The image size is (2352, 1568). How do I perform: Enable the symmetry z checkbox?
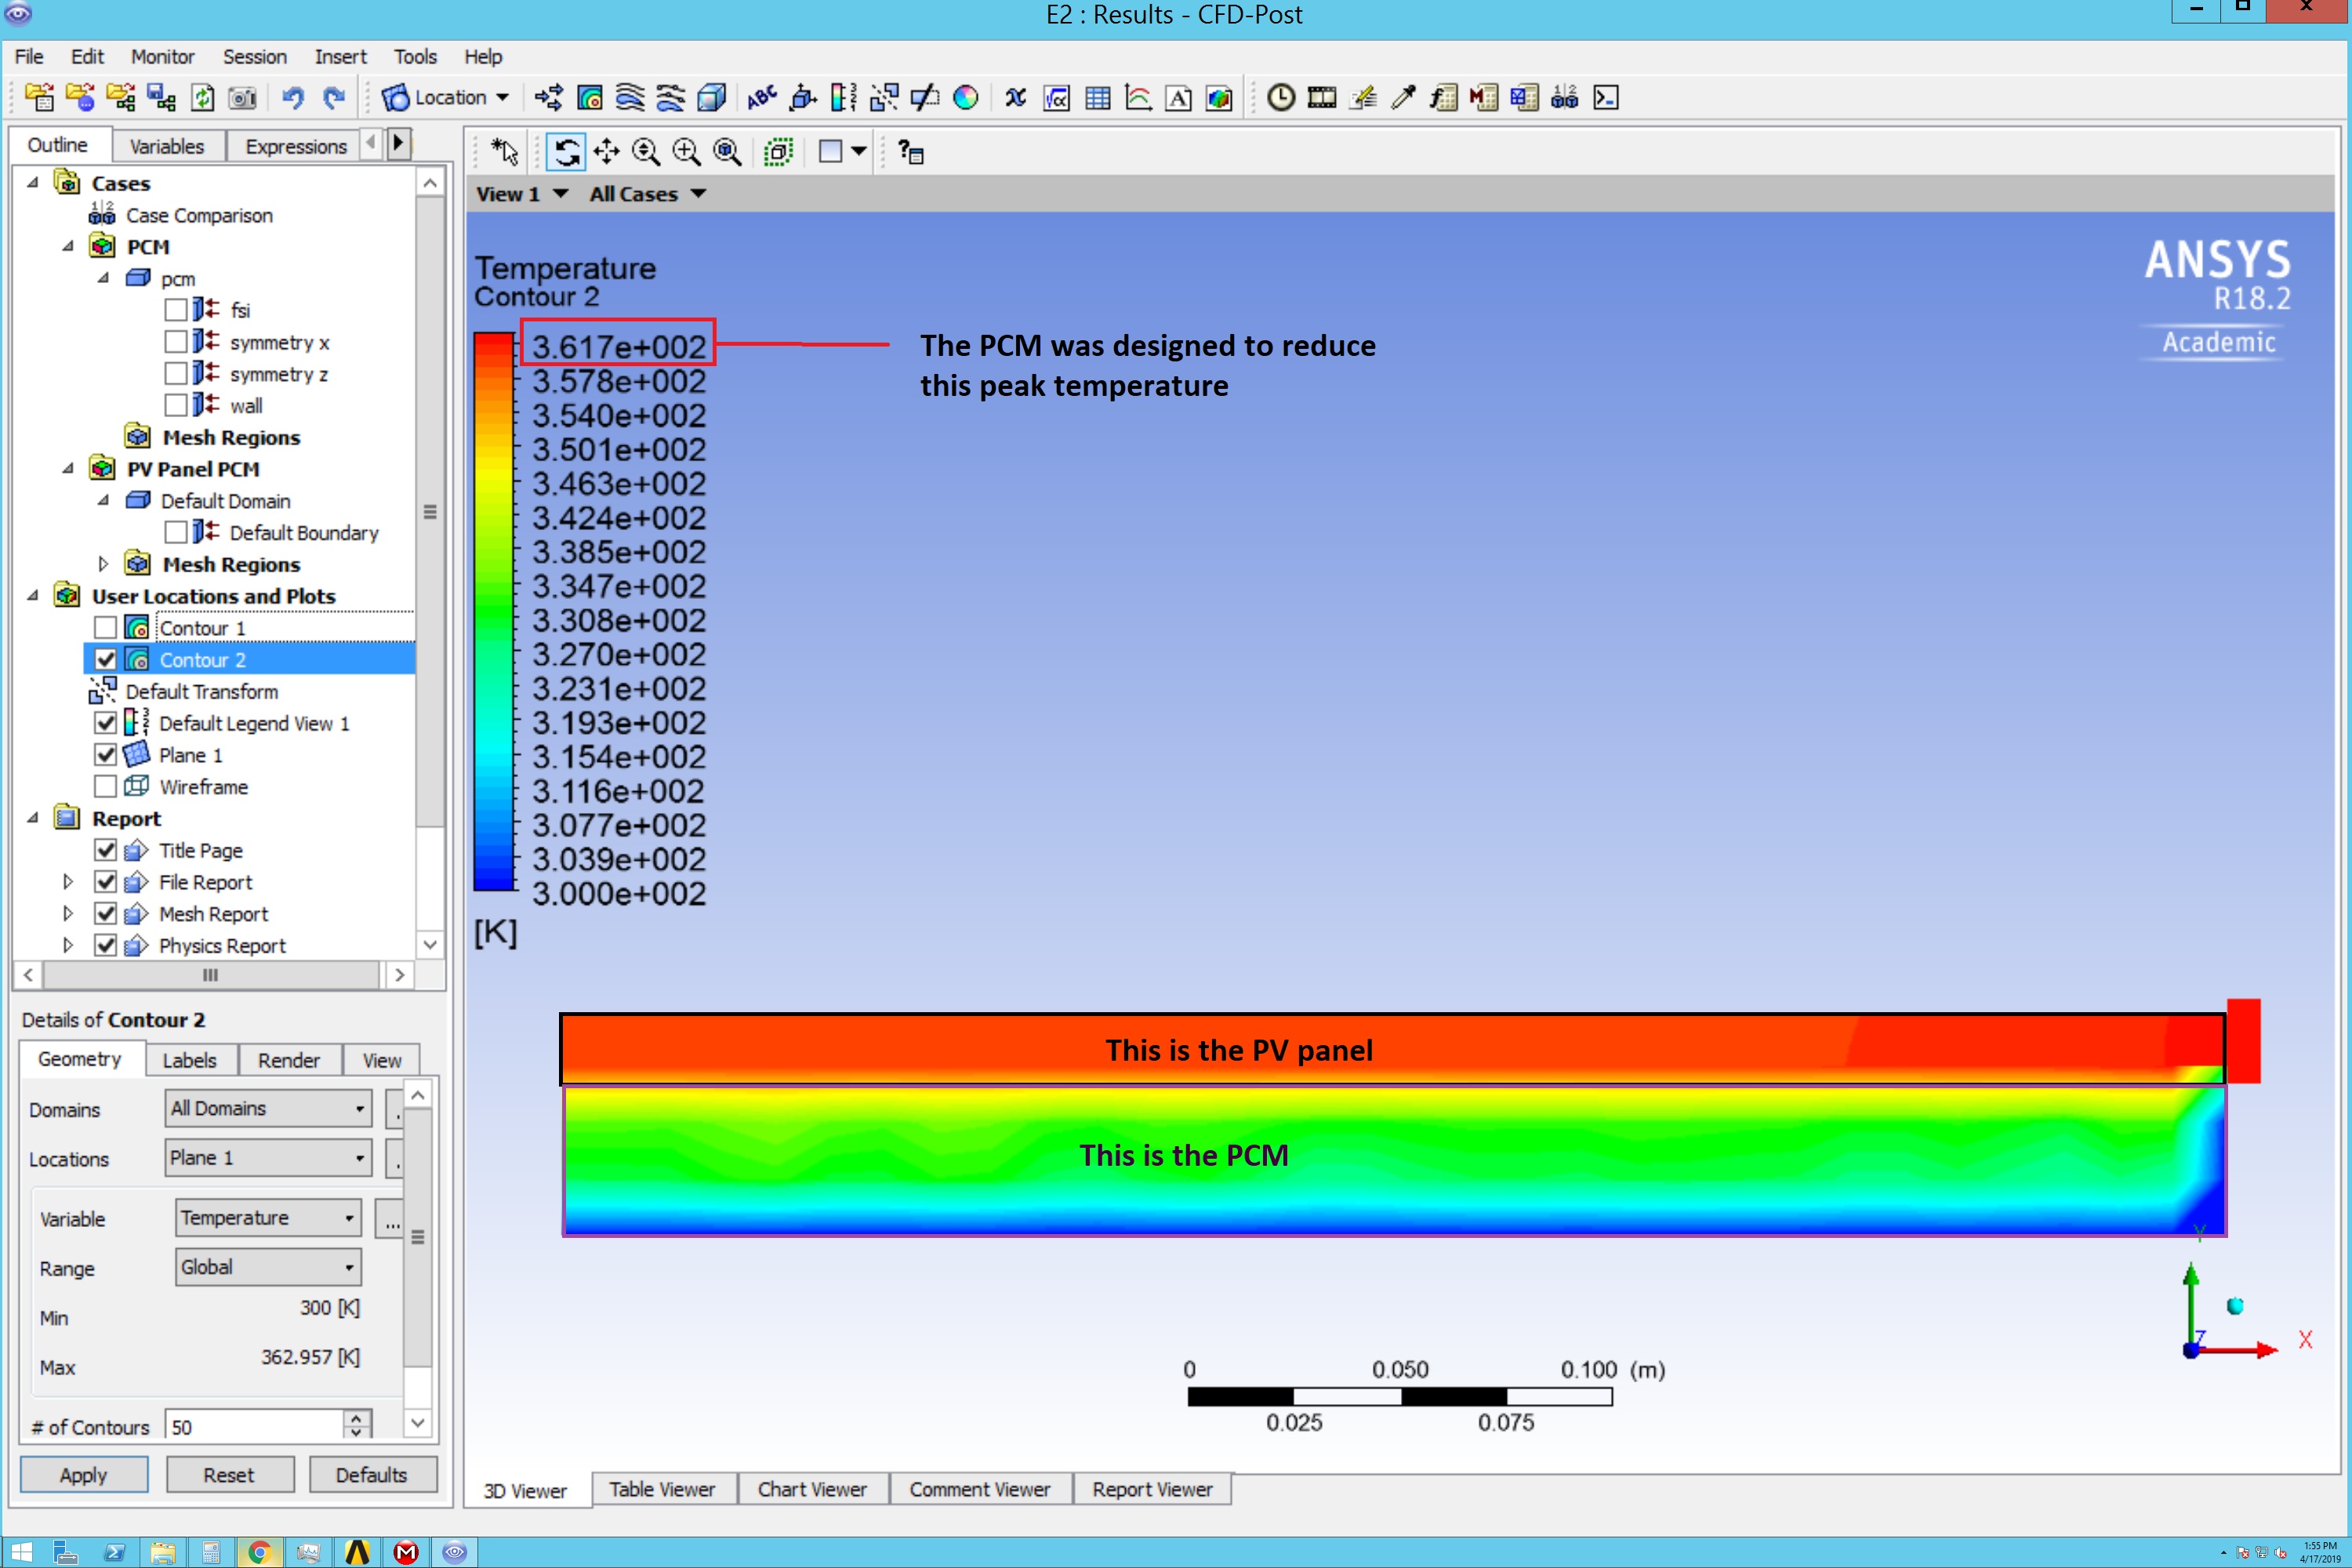click(176, 374)
